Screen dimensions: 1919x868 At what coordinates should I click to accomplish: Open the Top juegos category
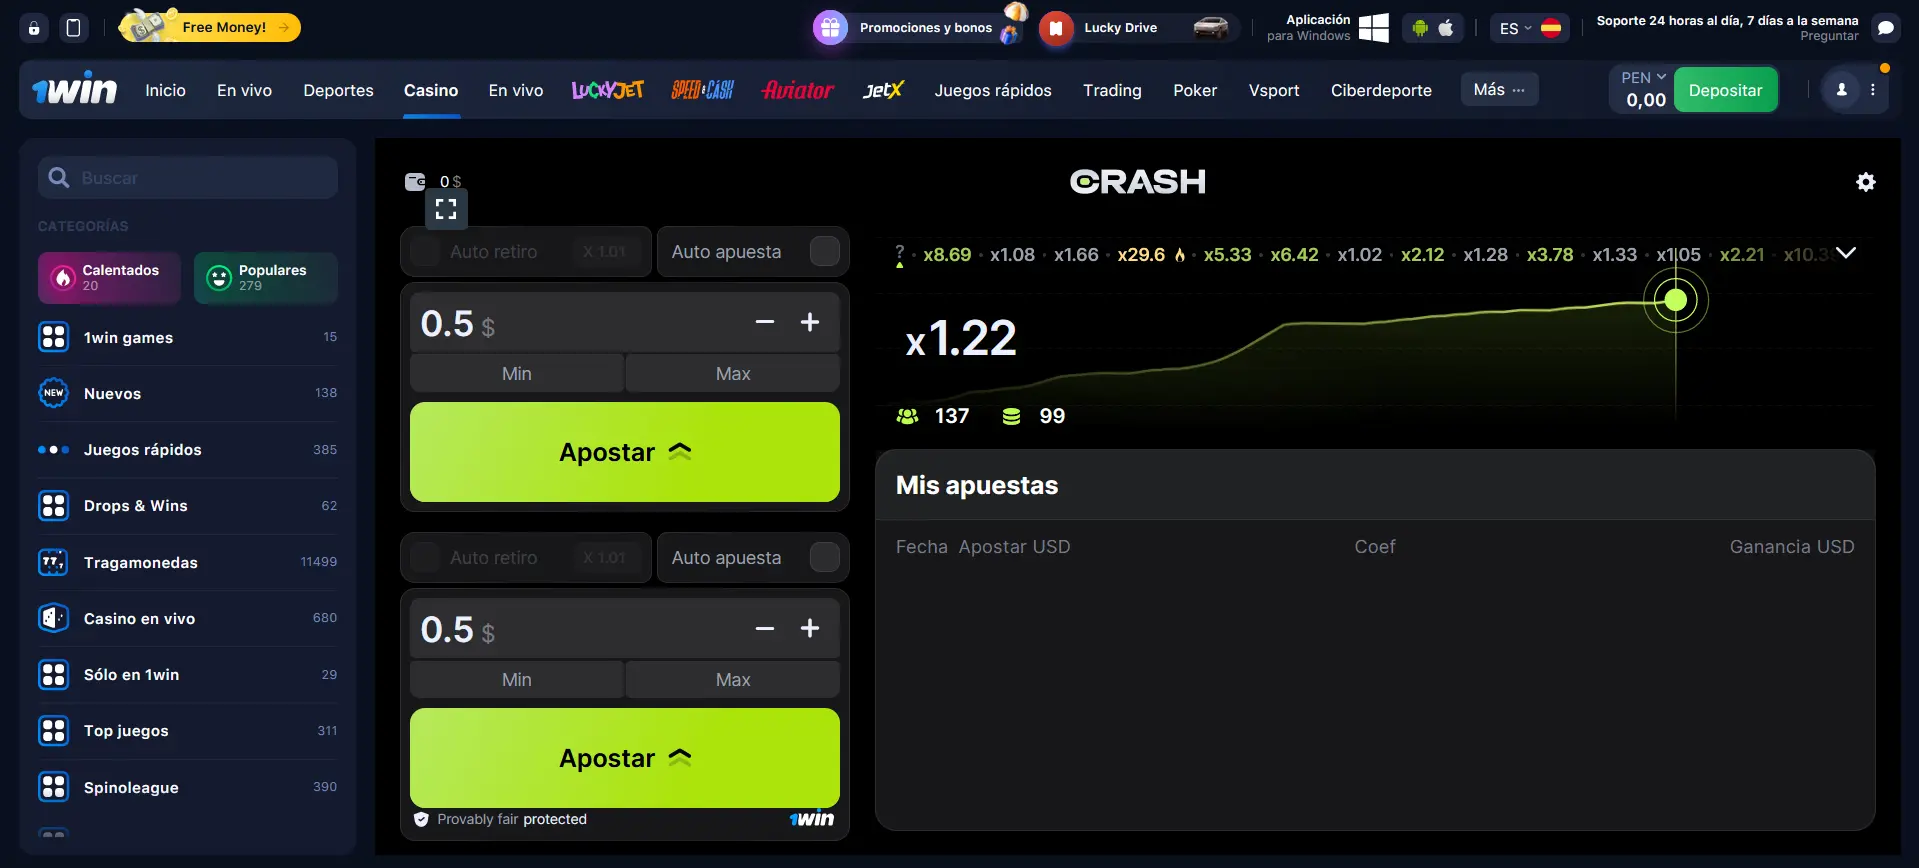[188, 730]
